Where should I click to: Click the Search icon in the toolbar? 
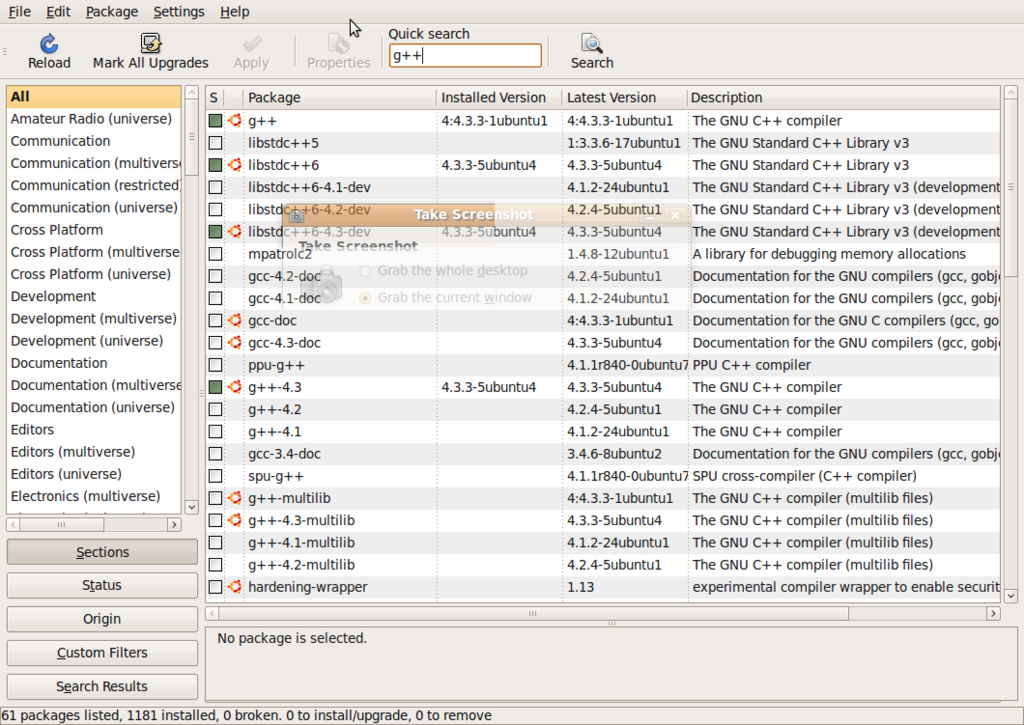point(591,44)
